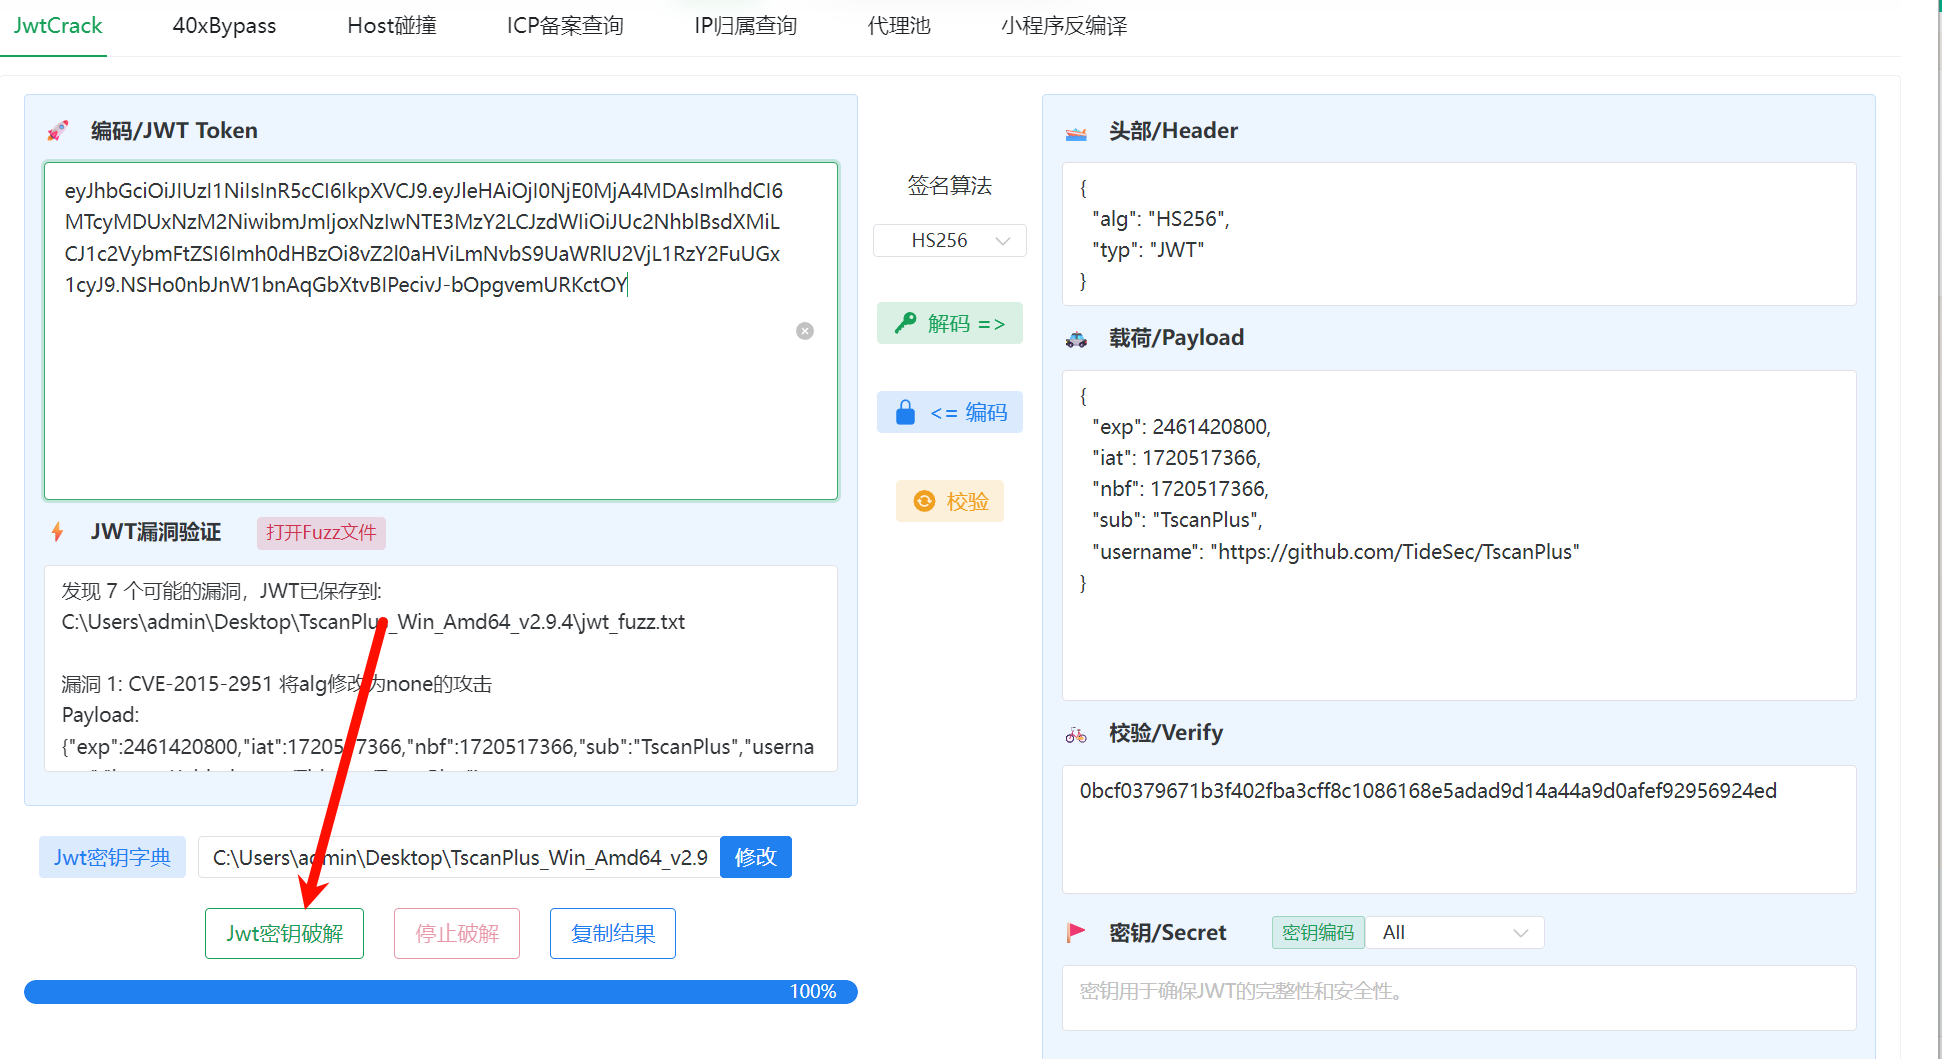Click the ship icon beside 头部/Header
The image size is (1942, 1059).
pyautogui.click(x=1076, y=132)
